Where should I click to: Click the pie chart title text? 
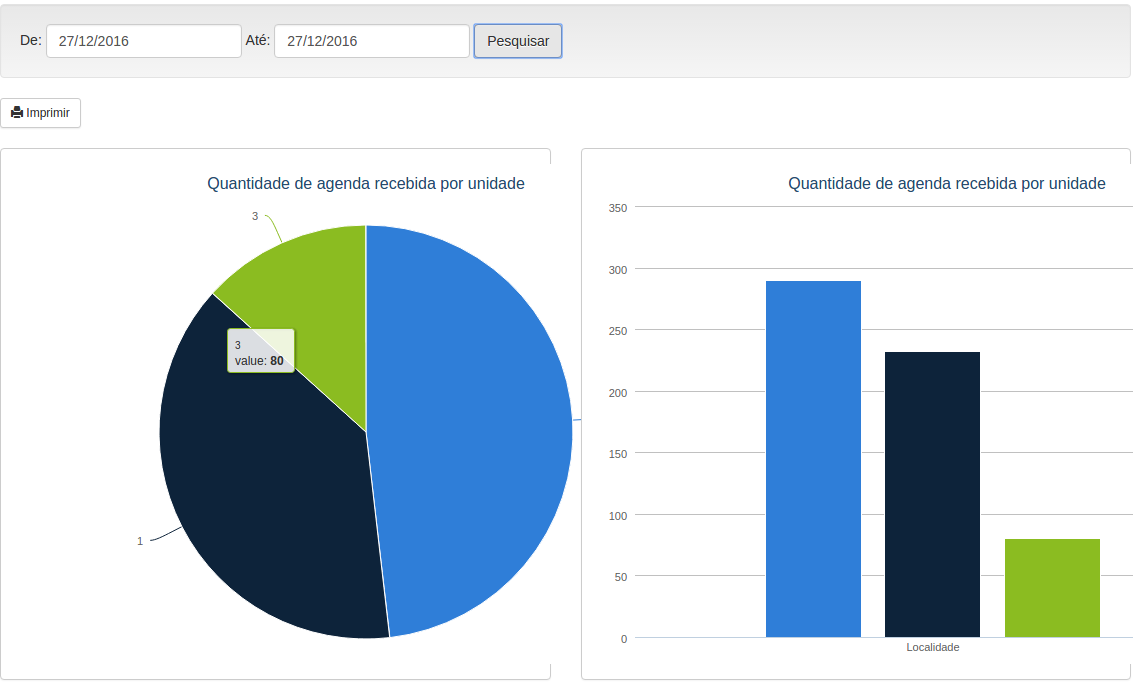[365, 184]
